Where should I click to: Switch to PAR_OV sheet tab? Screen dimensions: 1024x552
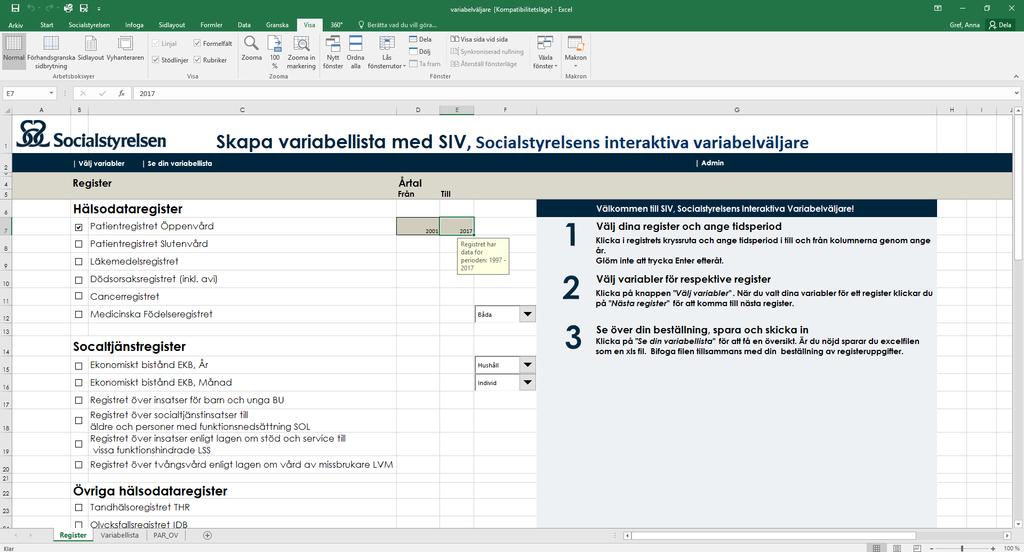(x=166, y=535)
